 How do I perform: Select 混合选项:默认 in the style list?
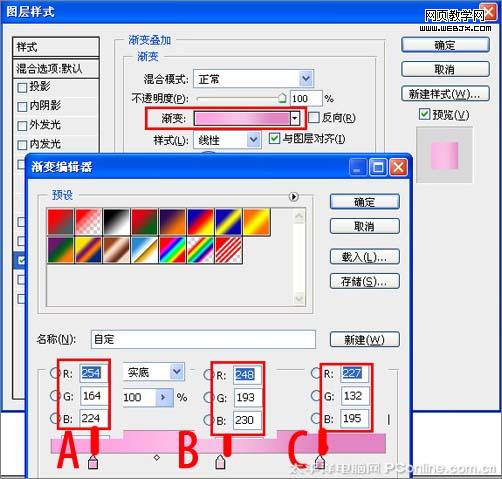pyautogui.click(x=56, y=69)
